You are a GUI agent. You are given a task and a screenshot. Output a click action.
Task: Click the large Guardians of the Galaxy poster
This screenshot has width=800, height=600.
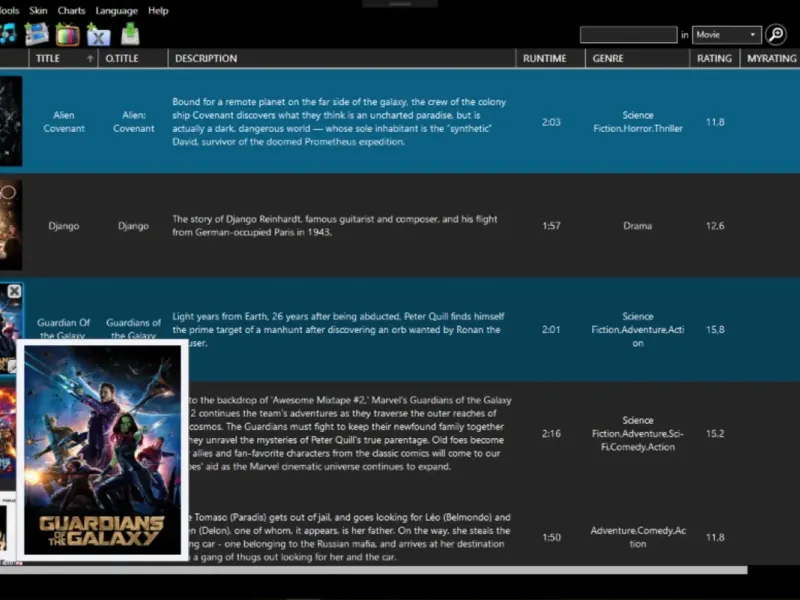103,450
